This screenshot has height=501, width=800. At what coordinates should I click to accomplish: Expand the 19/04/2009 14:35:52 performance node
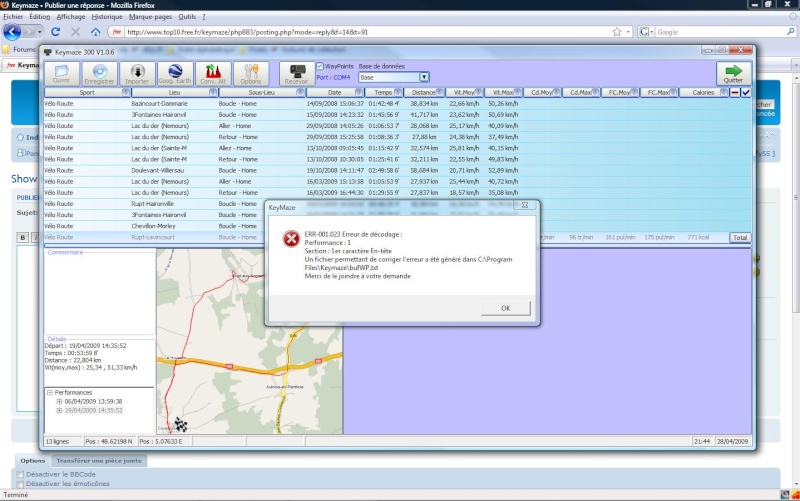59,410
